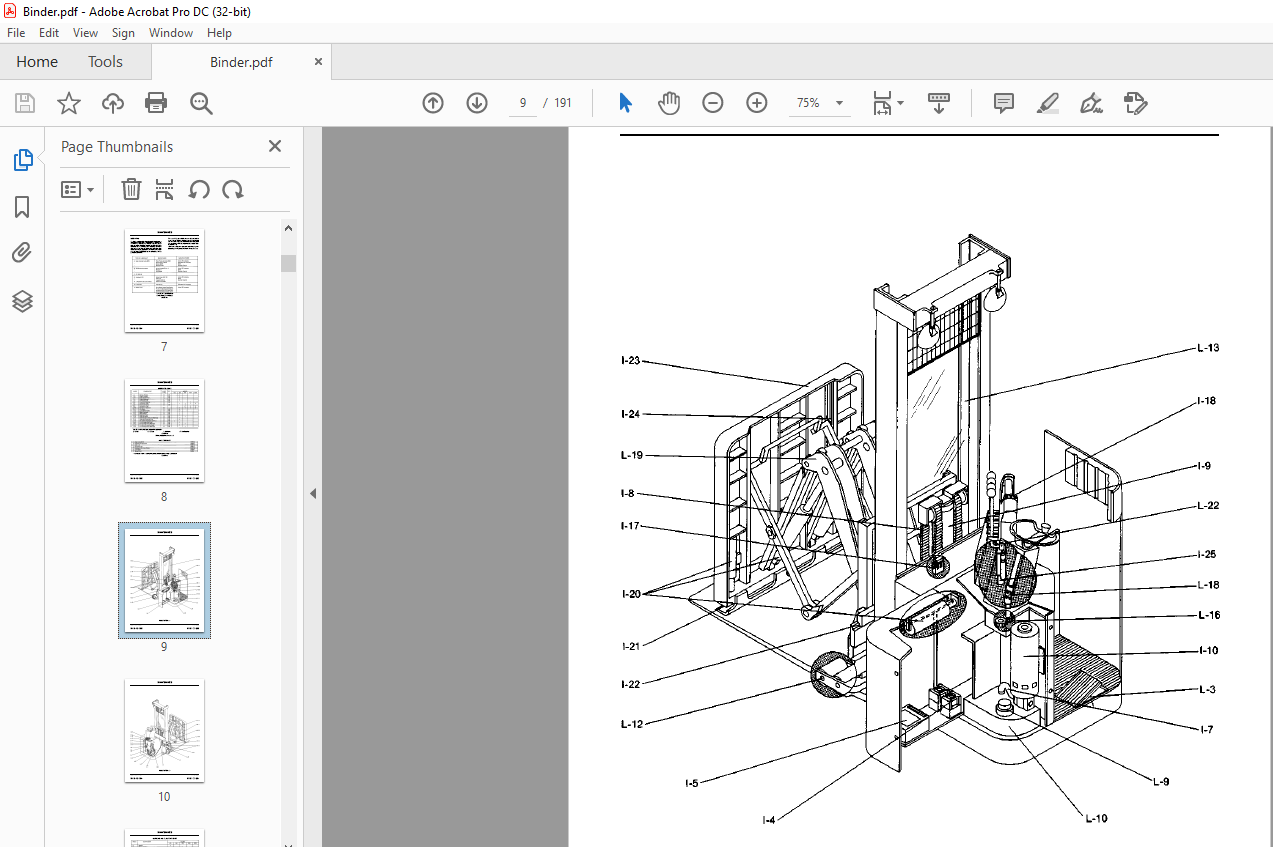Zoom out with the minus icon
Screen dimensions: 1273x847
[713, 103]
